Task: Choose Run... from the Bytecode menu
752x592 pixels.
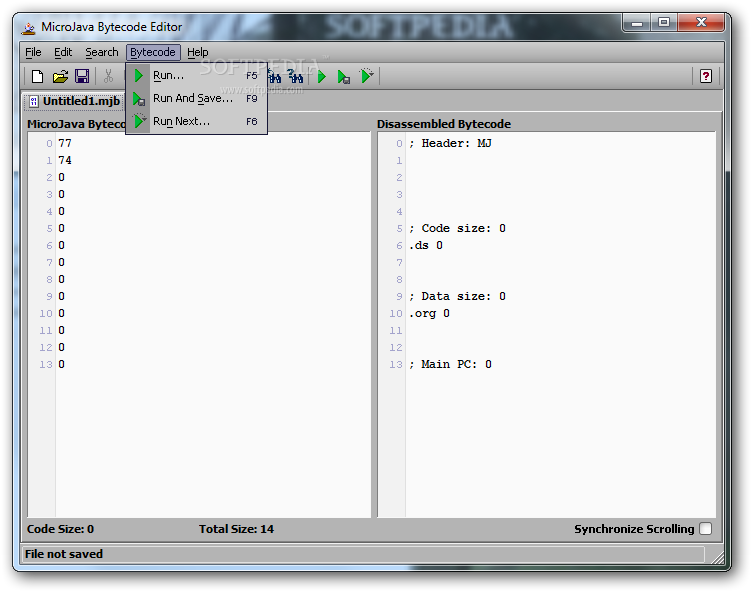Action: tap(196, 76)
